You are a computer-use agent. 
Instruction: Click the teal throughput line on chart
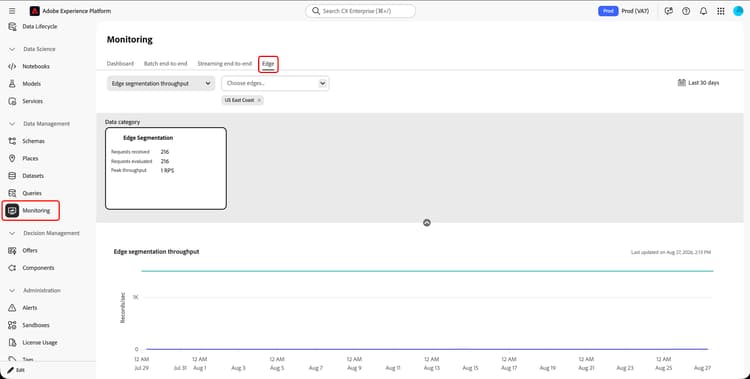point(427,271)
